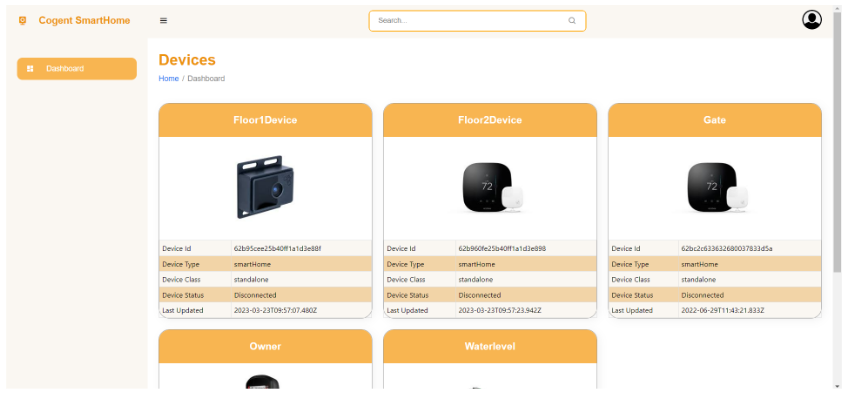The image size is (855, 407).
Task: Open the user profile avatar icon
Action: pyautogui.click(x=811, y=20)
